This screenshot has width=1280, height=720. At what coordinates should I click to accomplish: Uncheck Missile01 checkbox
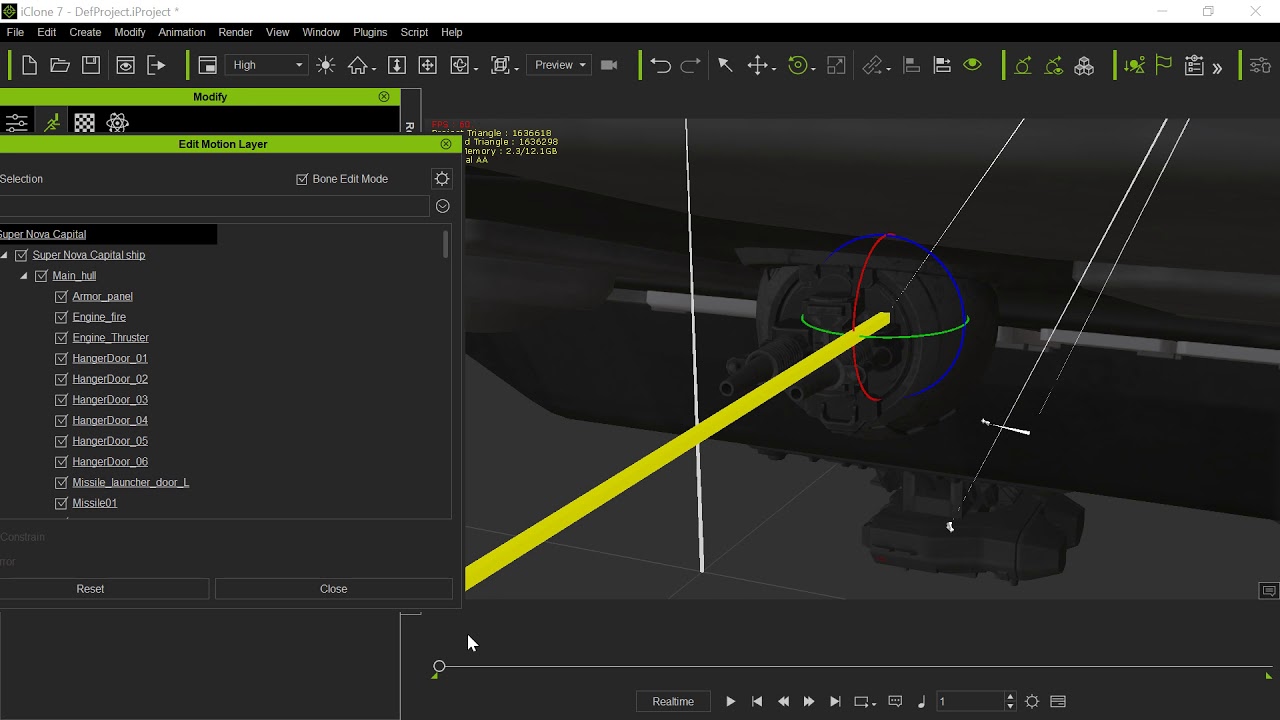(x=61, y=503)
